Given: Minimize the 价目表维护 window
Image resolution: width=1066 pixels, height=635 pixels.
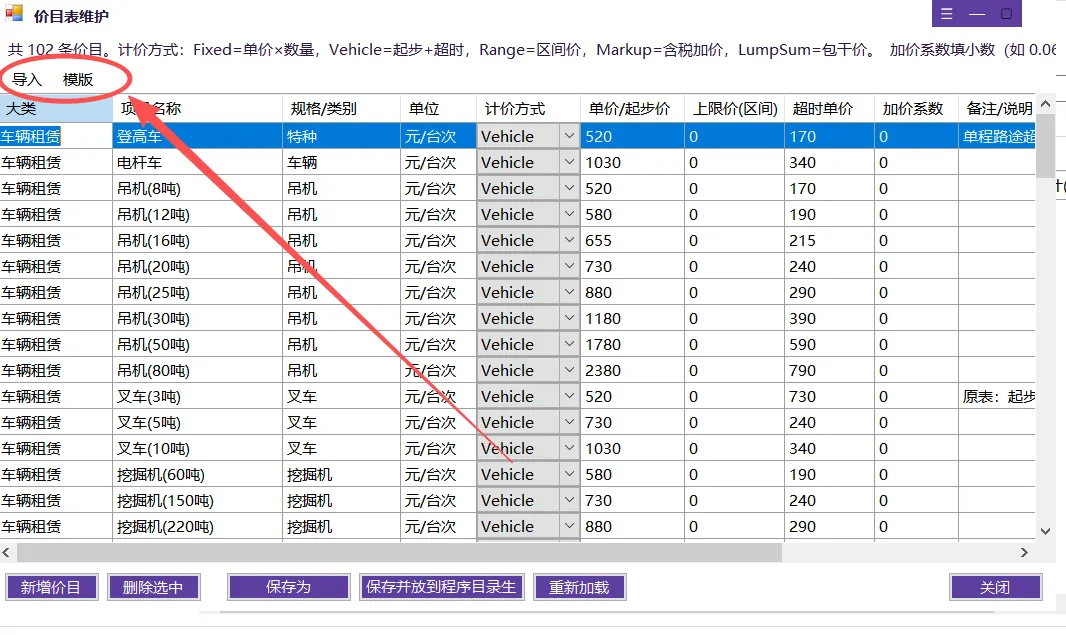Looking at the screenshot, I should [x=977, y=14].
